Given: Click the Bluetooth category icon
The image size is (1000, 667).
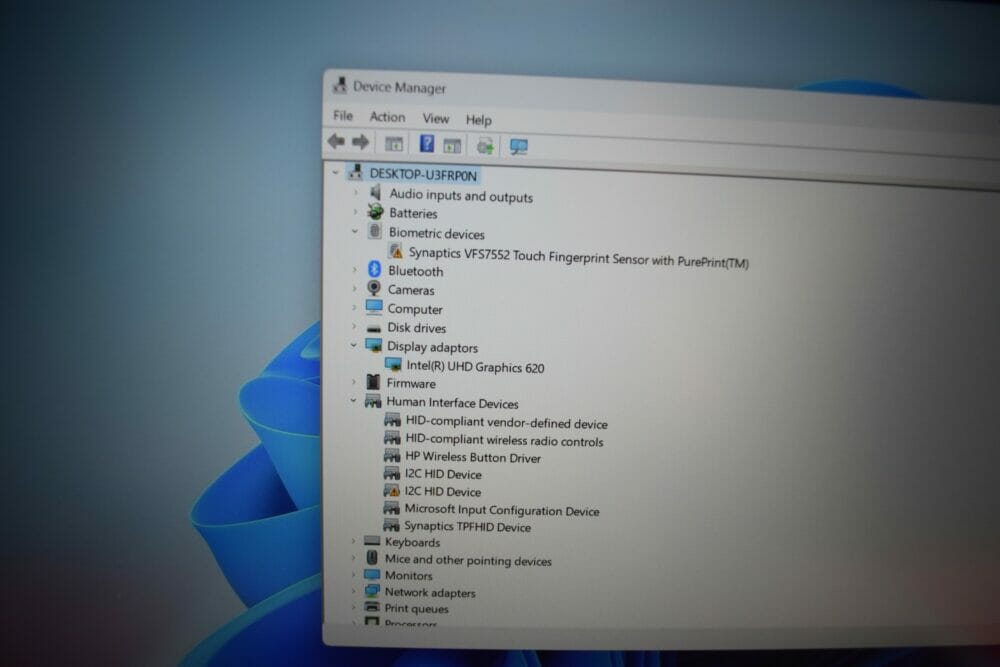Looking at the screenshot, I should [374, 269].
